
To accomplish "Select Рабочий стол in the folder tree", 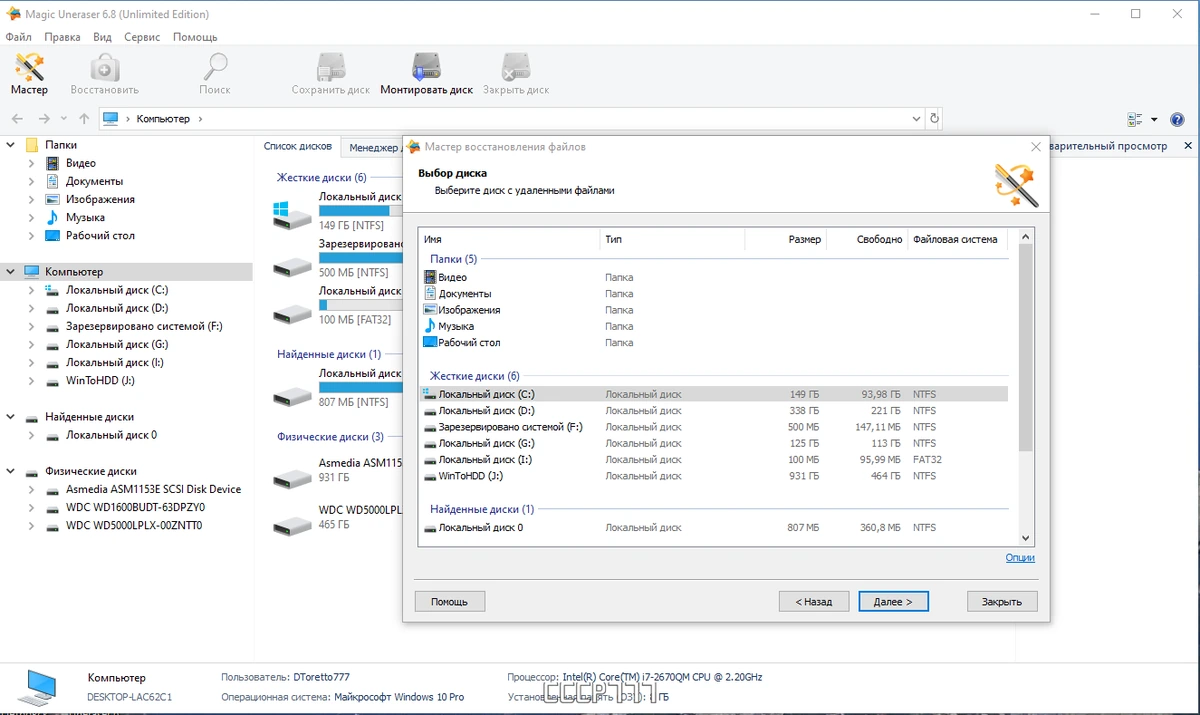I will (100, 236).
